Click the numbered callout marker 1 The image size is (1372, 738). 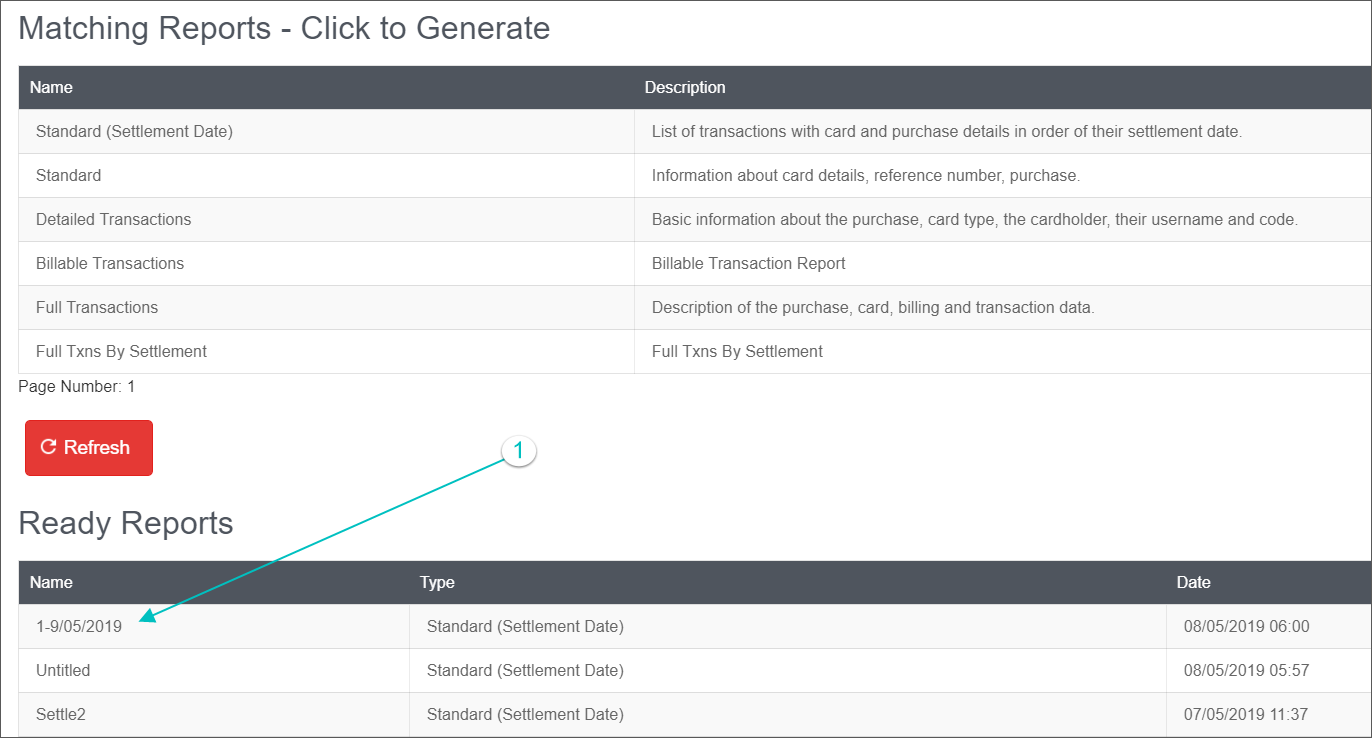click(x=518, y=451)
